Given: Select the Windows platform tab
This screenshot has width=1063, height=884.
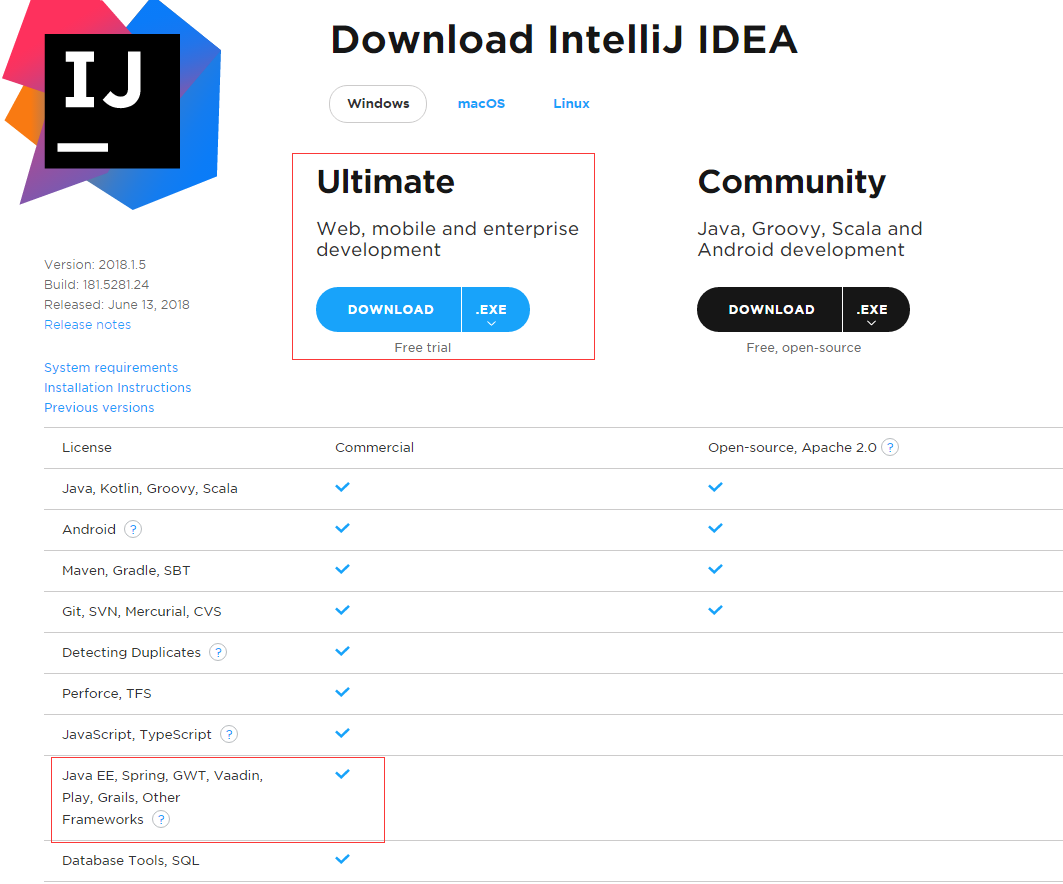Looking at the screenshot, I should 378,104.
